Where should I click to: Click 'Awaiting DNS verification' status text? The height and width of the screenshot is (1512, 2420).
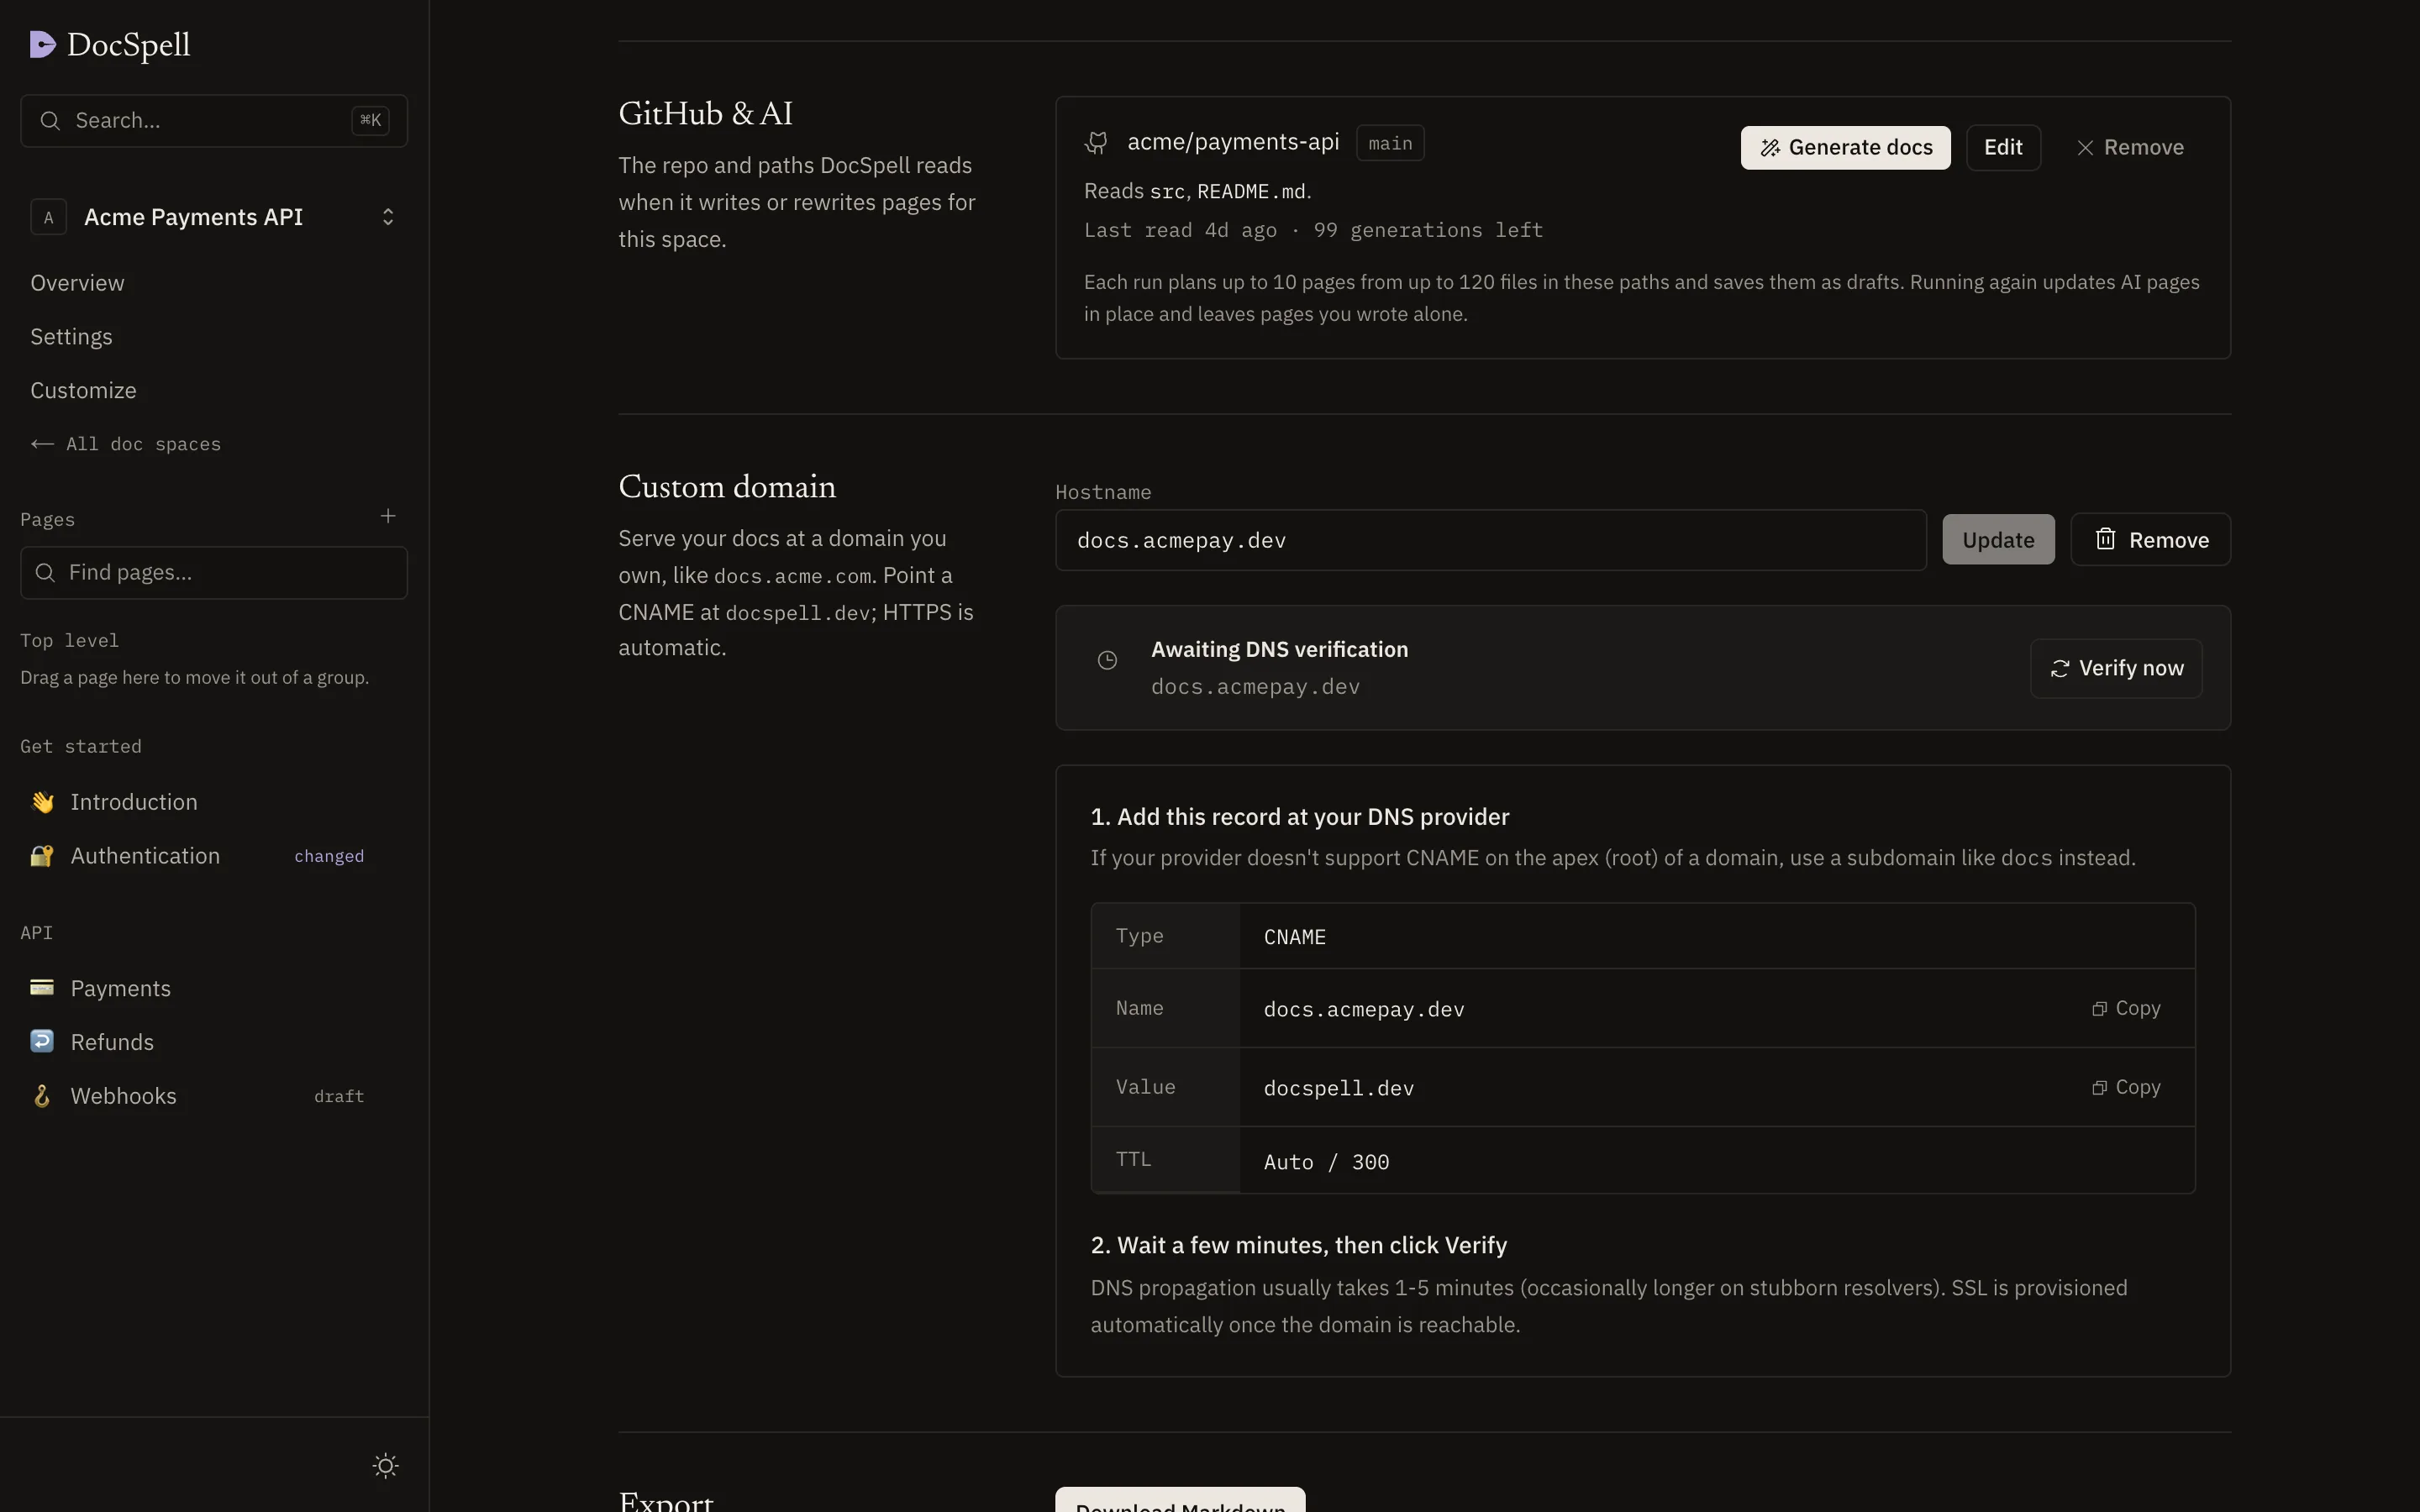[1279, 649]
